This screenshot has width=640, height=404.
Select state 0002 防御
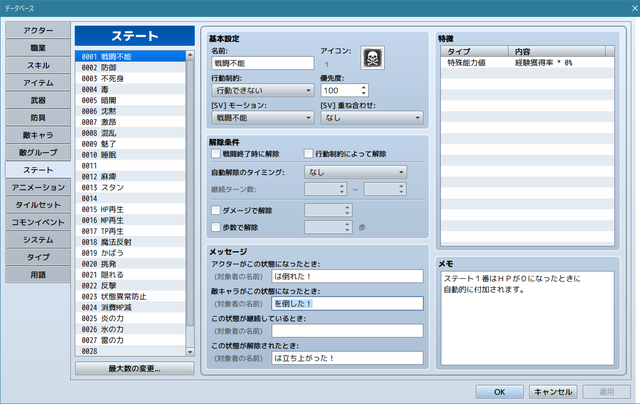pos(130,68)
